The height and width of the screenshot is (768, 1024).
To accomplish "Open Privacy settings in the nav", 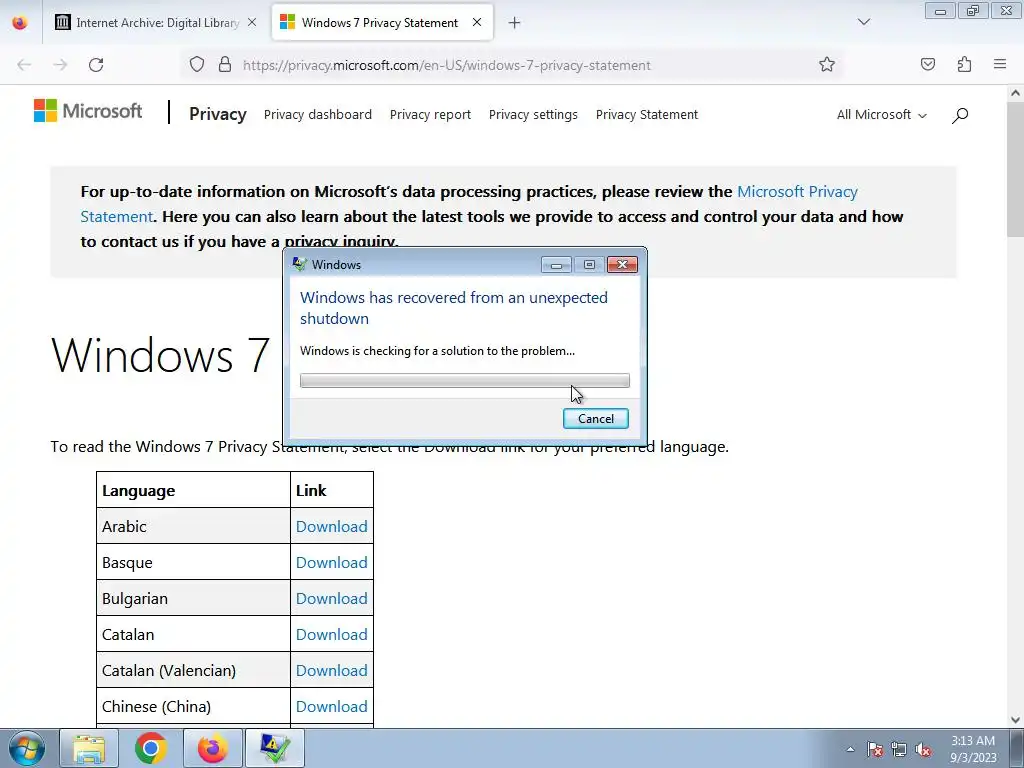I will tap(533, 115).
